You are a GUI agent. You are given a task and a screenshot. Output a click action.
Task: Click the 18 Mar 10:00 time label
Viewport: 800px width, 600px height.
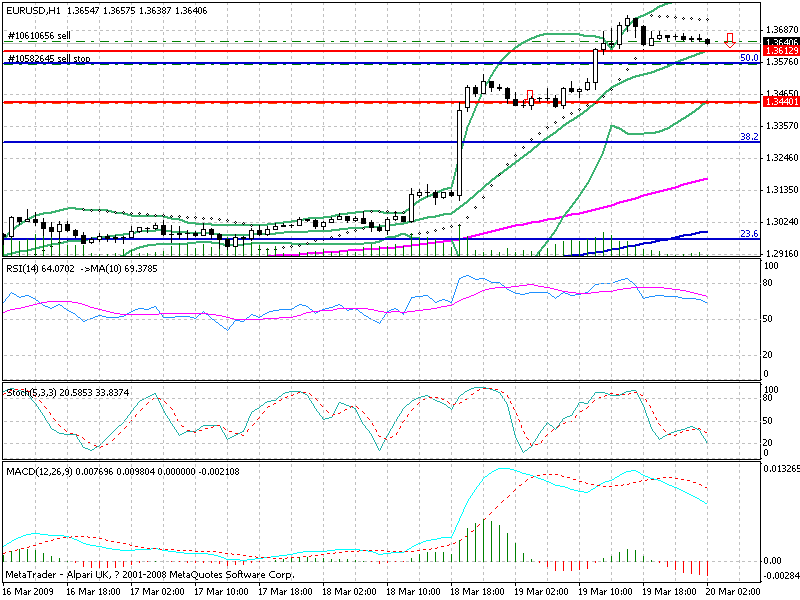coord(414,592)
